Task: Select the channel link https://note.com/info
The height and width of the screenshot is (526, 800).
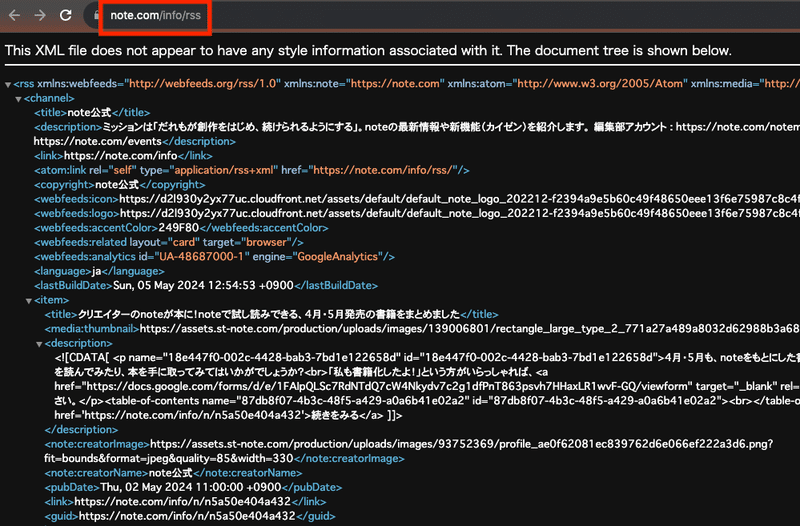Action: click(120, 156)
